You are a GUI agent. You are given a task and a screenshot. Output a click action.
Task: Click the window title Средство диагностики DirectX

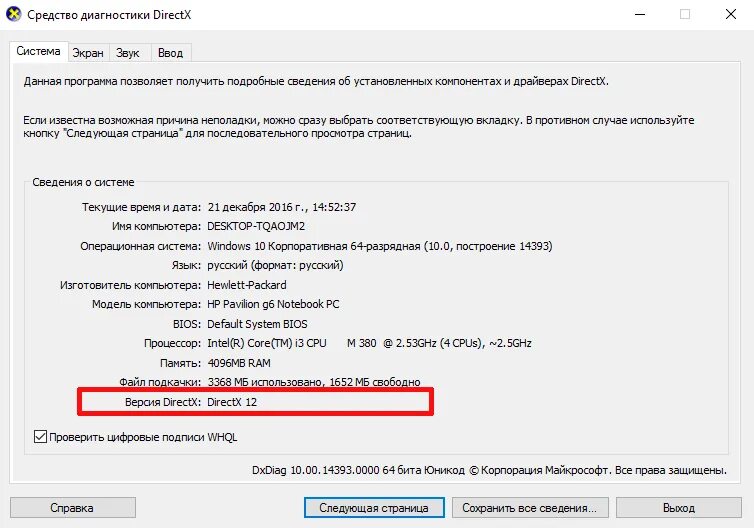tap(109, 15)
